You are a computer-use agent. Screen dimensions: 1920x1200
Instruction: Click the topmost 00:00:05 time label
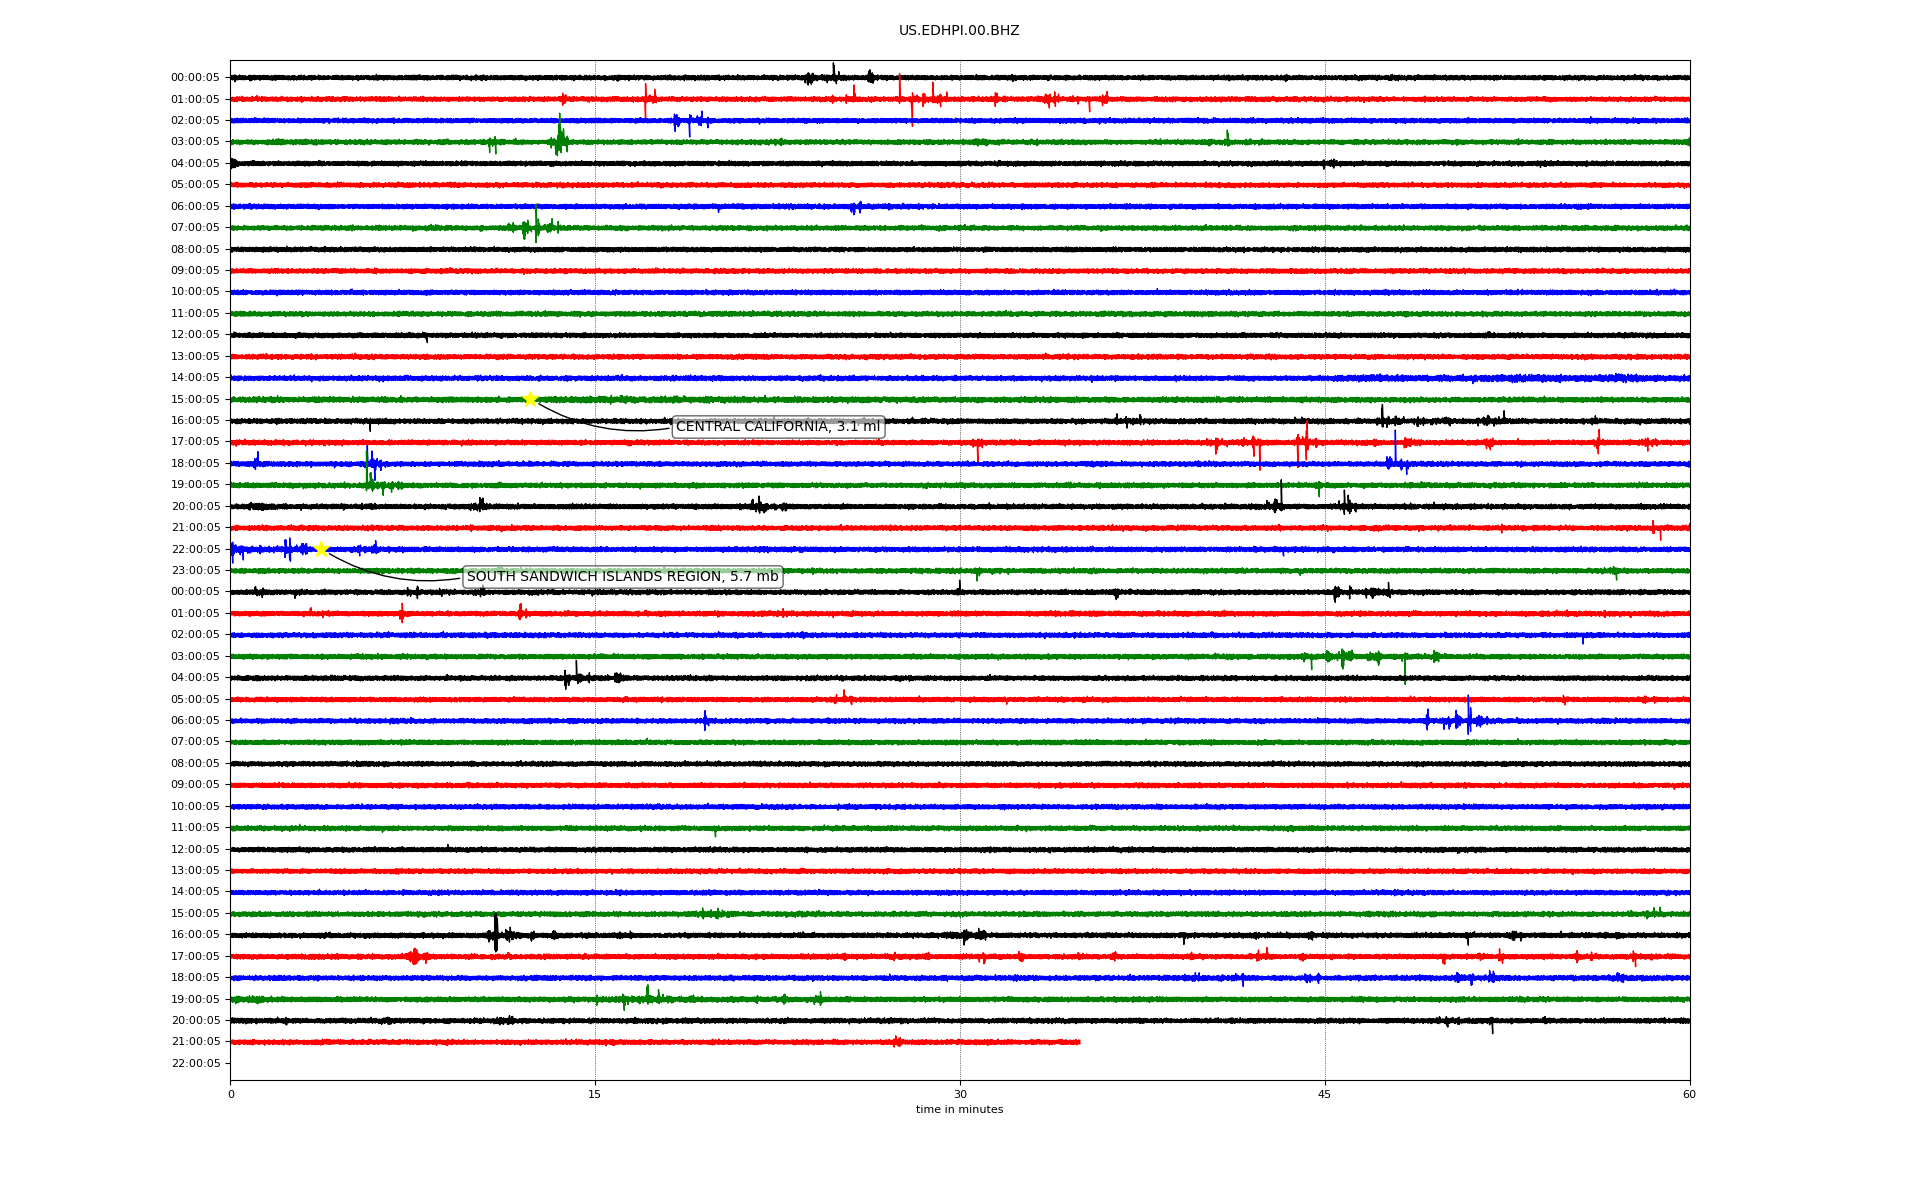coord(195,78)
